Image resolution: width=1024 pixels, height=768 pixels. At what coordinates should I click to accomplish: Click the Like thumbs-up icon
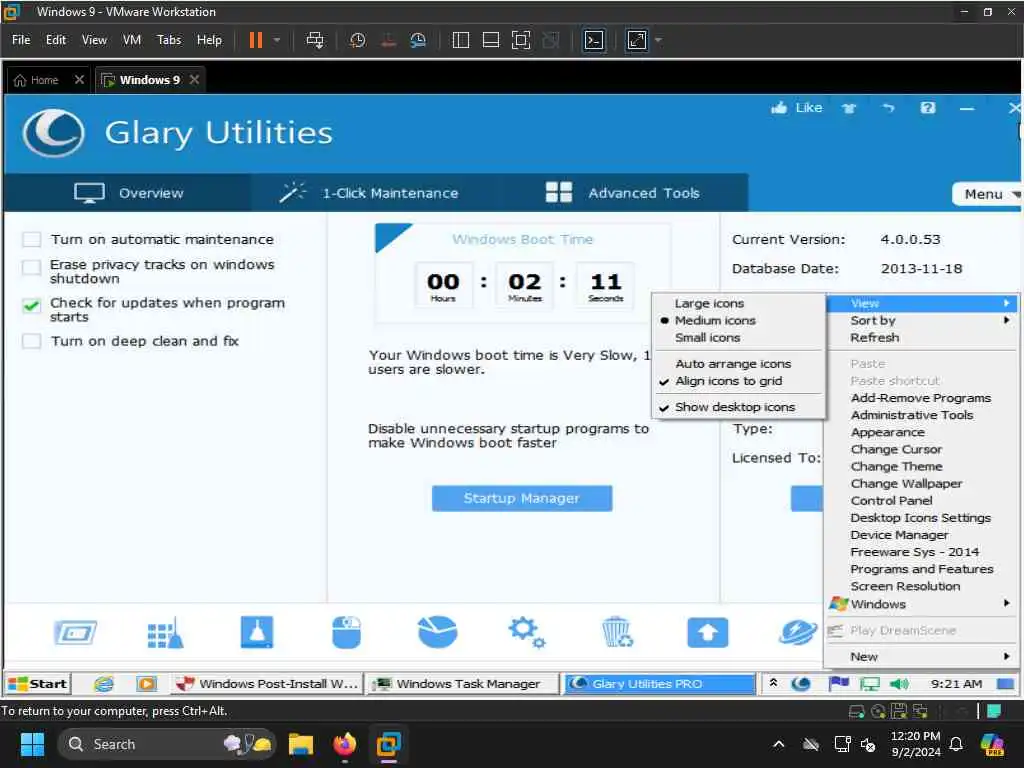tap(779, 108)
